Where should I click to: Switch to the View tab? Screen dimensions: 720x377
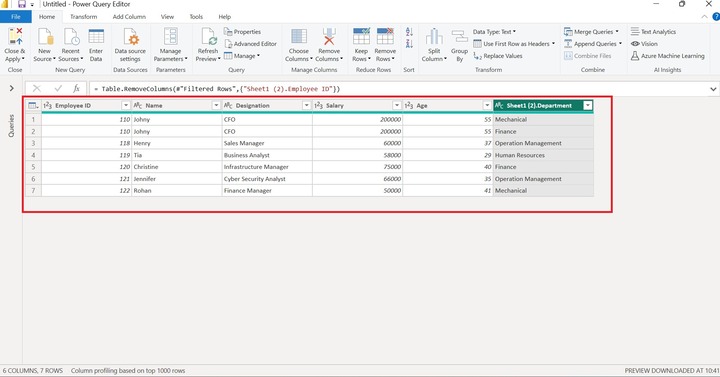(x=167, y=17)
